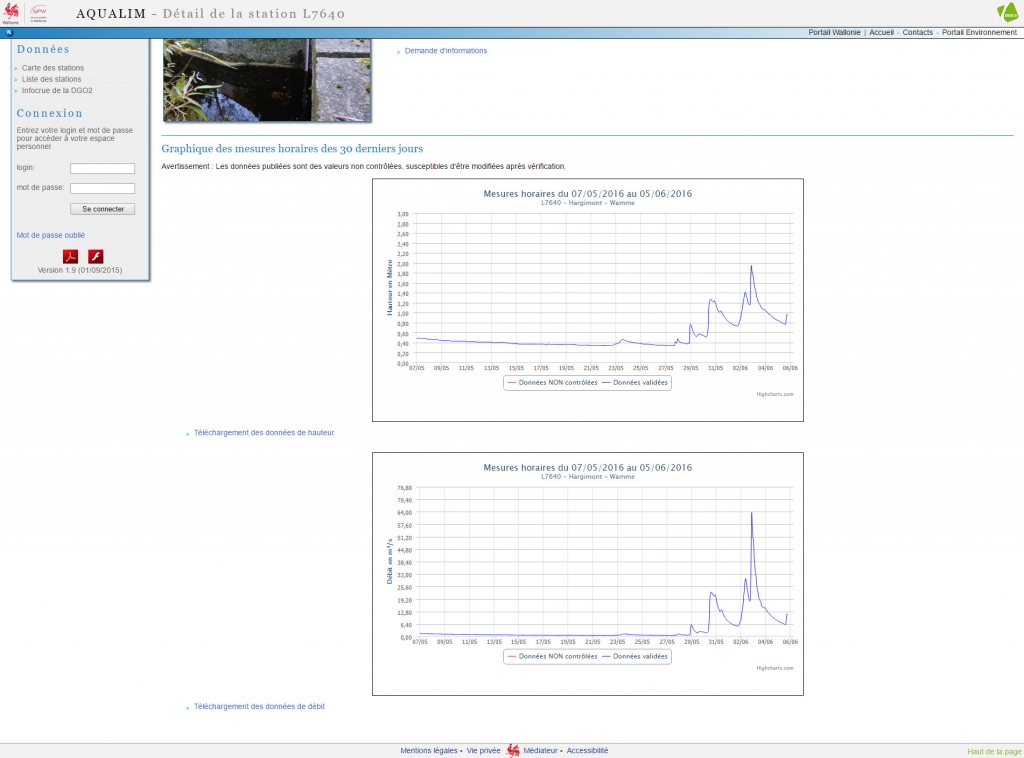Viewport: 1024px width, 758px height.
Task: Open 'Liste des stations' in the sidebar
Action: pyautogui.click(x=52, y=79)
